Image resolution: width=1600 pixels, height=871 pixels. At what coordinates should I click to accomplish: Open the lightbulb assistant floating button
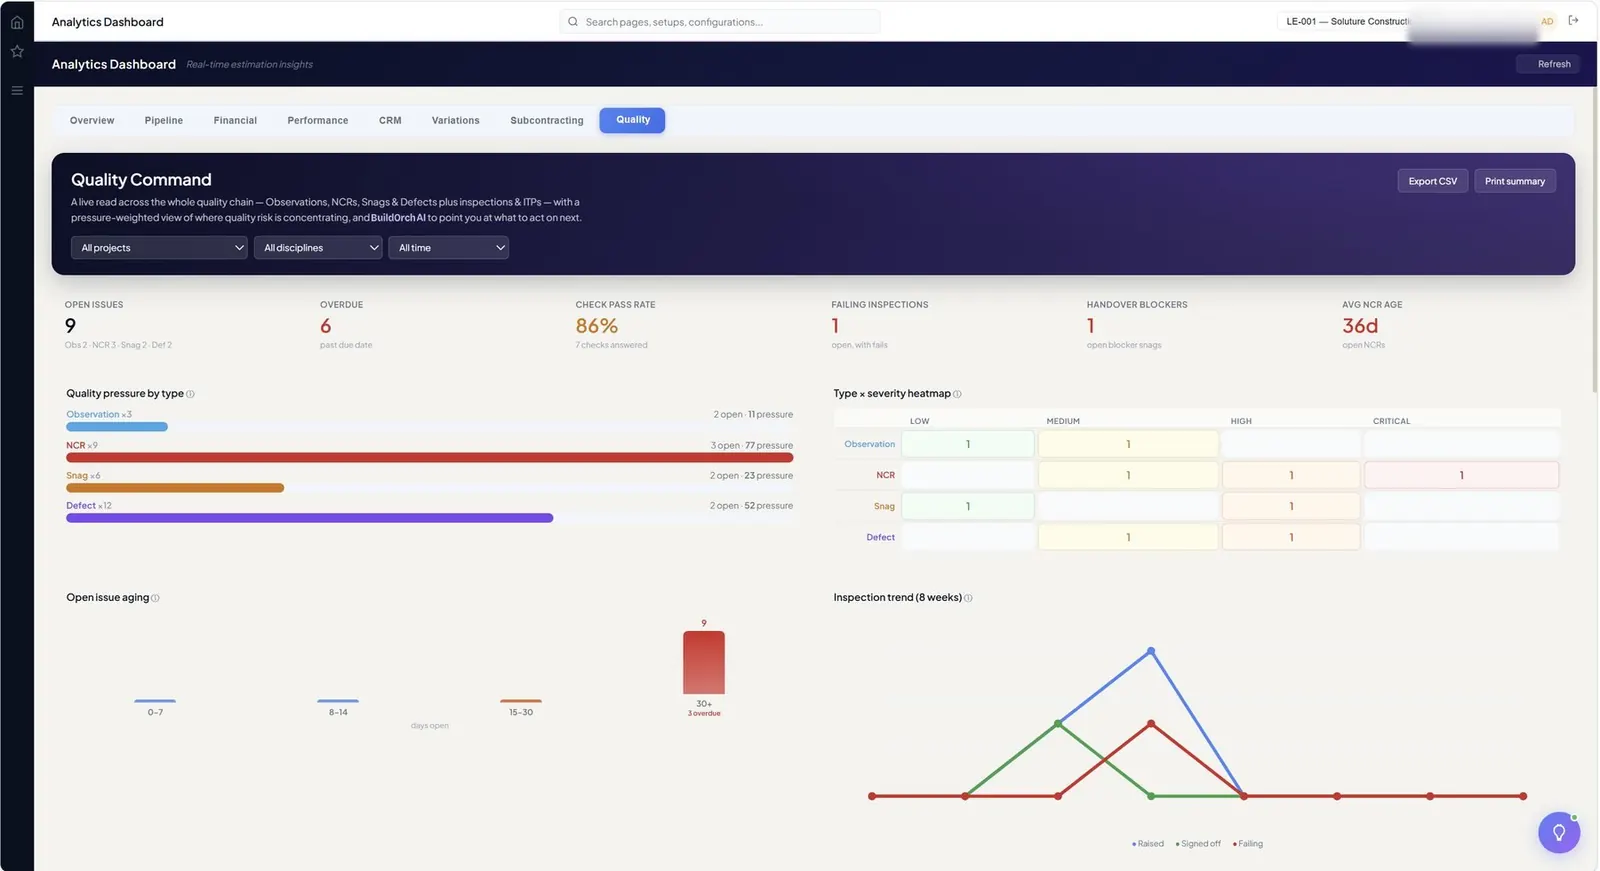coord(1559,832)
